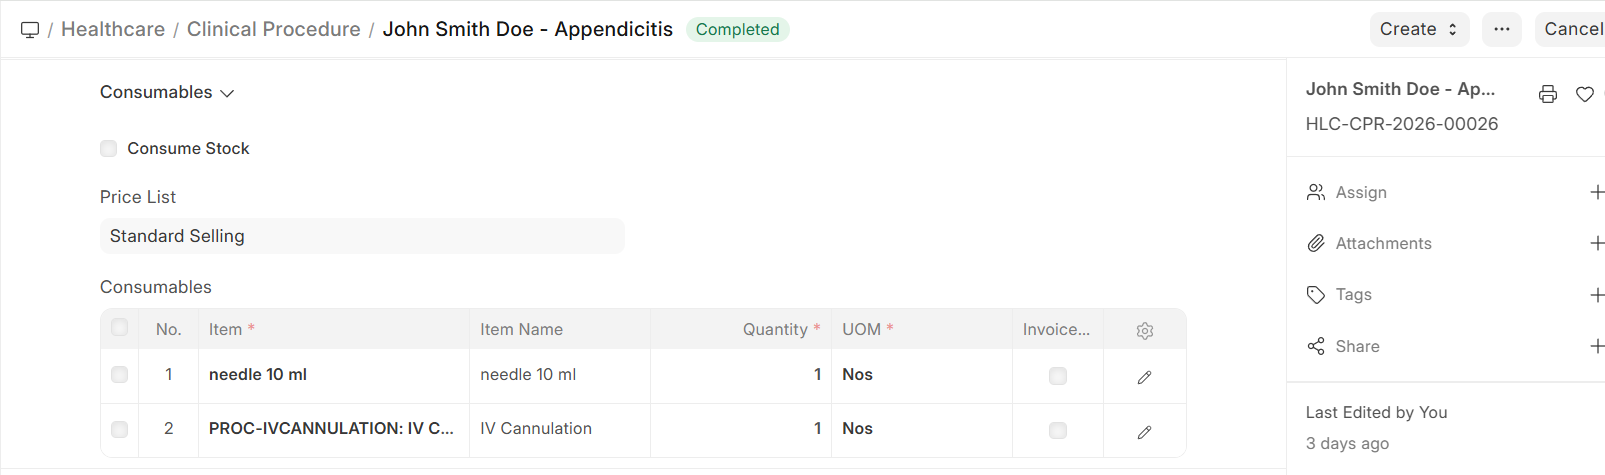Open table settings gear icon
1605x475 pixels.
pos(1145,330)
